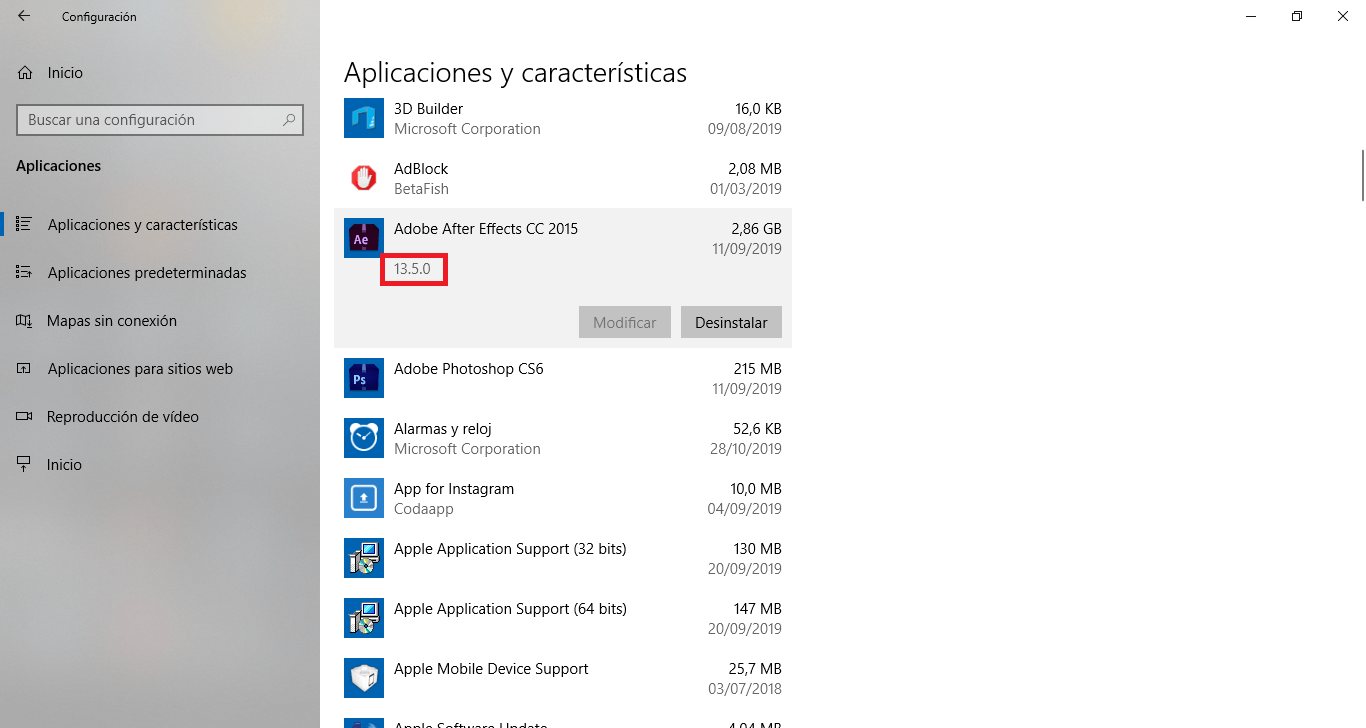Select Apple Application Support (64 bits) name
The image size is (1366, 728).
point(510,609)
